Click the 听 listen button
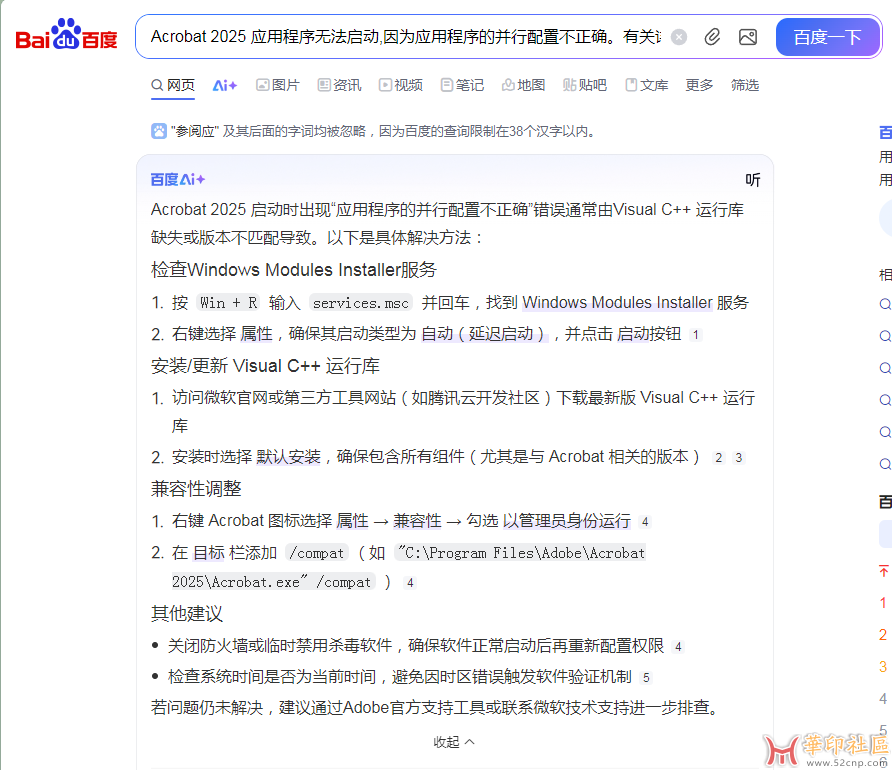The width and height of the screenshot is (892, 770). point(753,180)
